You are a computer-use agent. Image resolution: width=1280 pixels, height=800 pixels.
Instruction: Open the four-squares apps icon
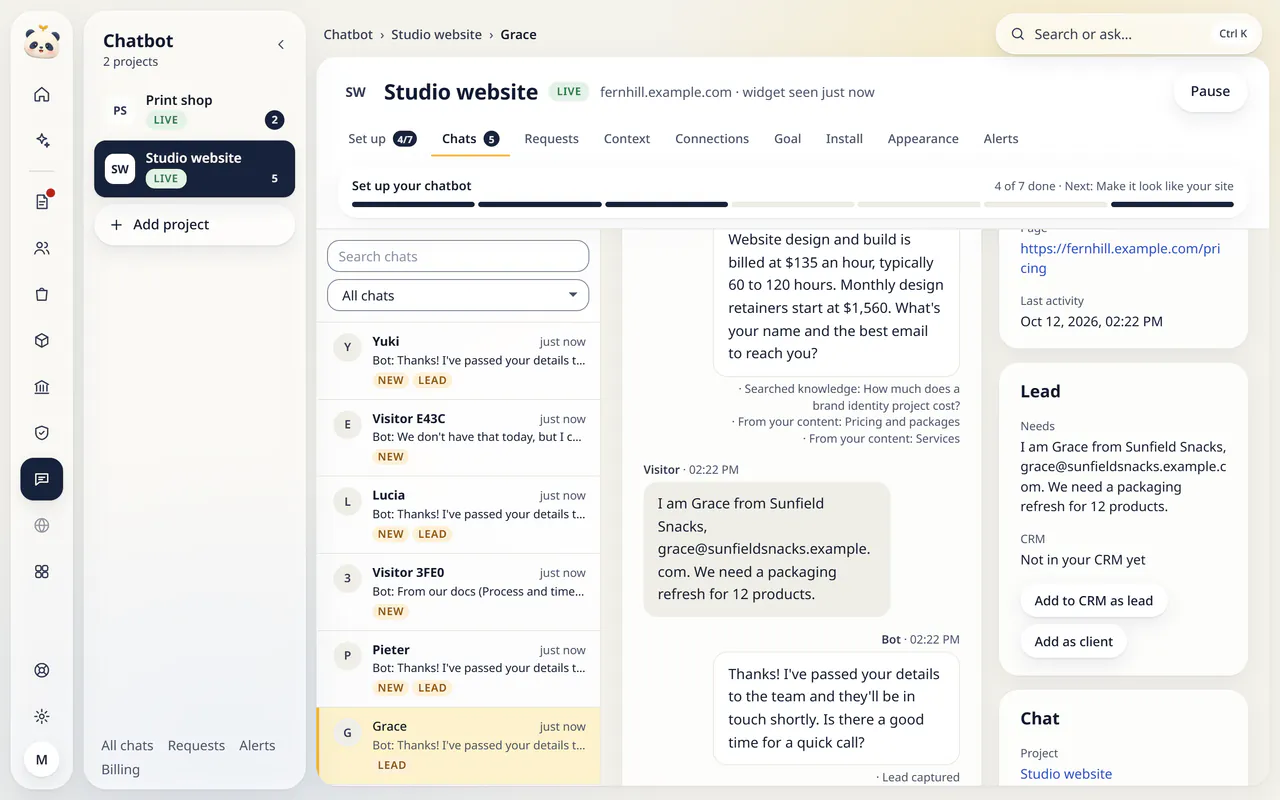42,571
